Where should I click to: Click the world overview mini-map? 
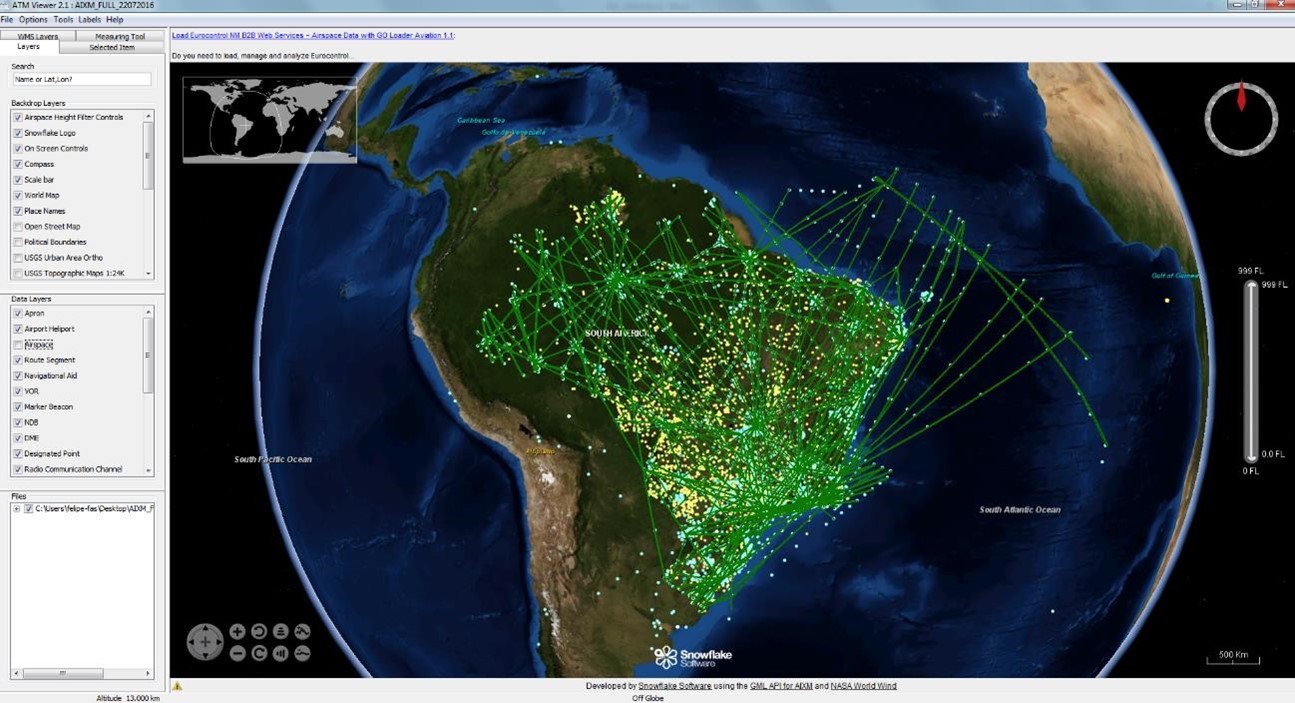270,120
